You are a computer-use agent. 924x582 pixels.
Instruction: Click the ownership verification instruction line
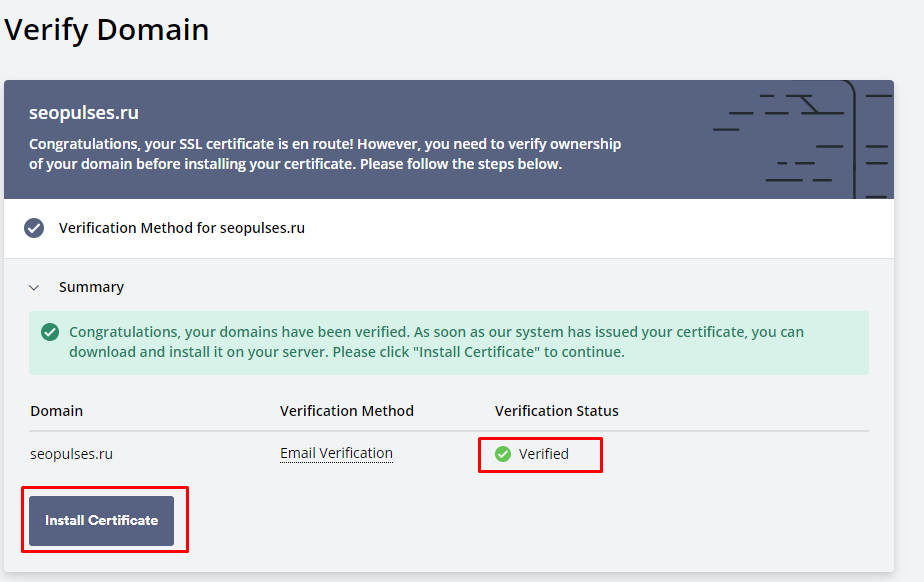point(295,164)
